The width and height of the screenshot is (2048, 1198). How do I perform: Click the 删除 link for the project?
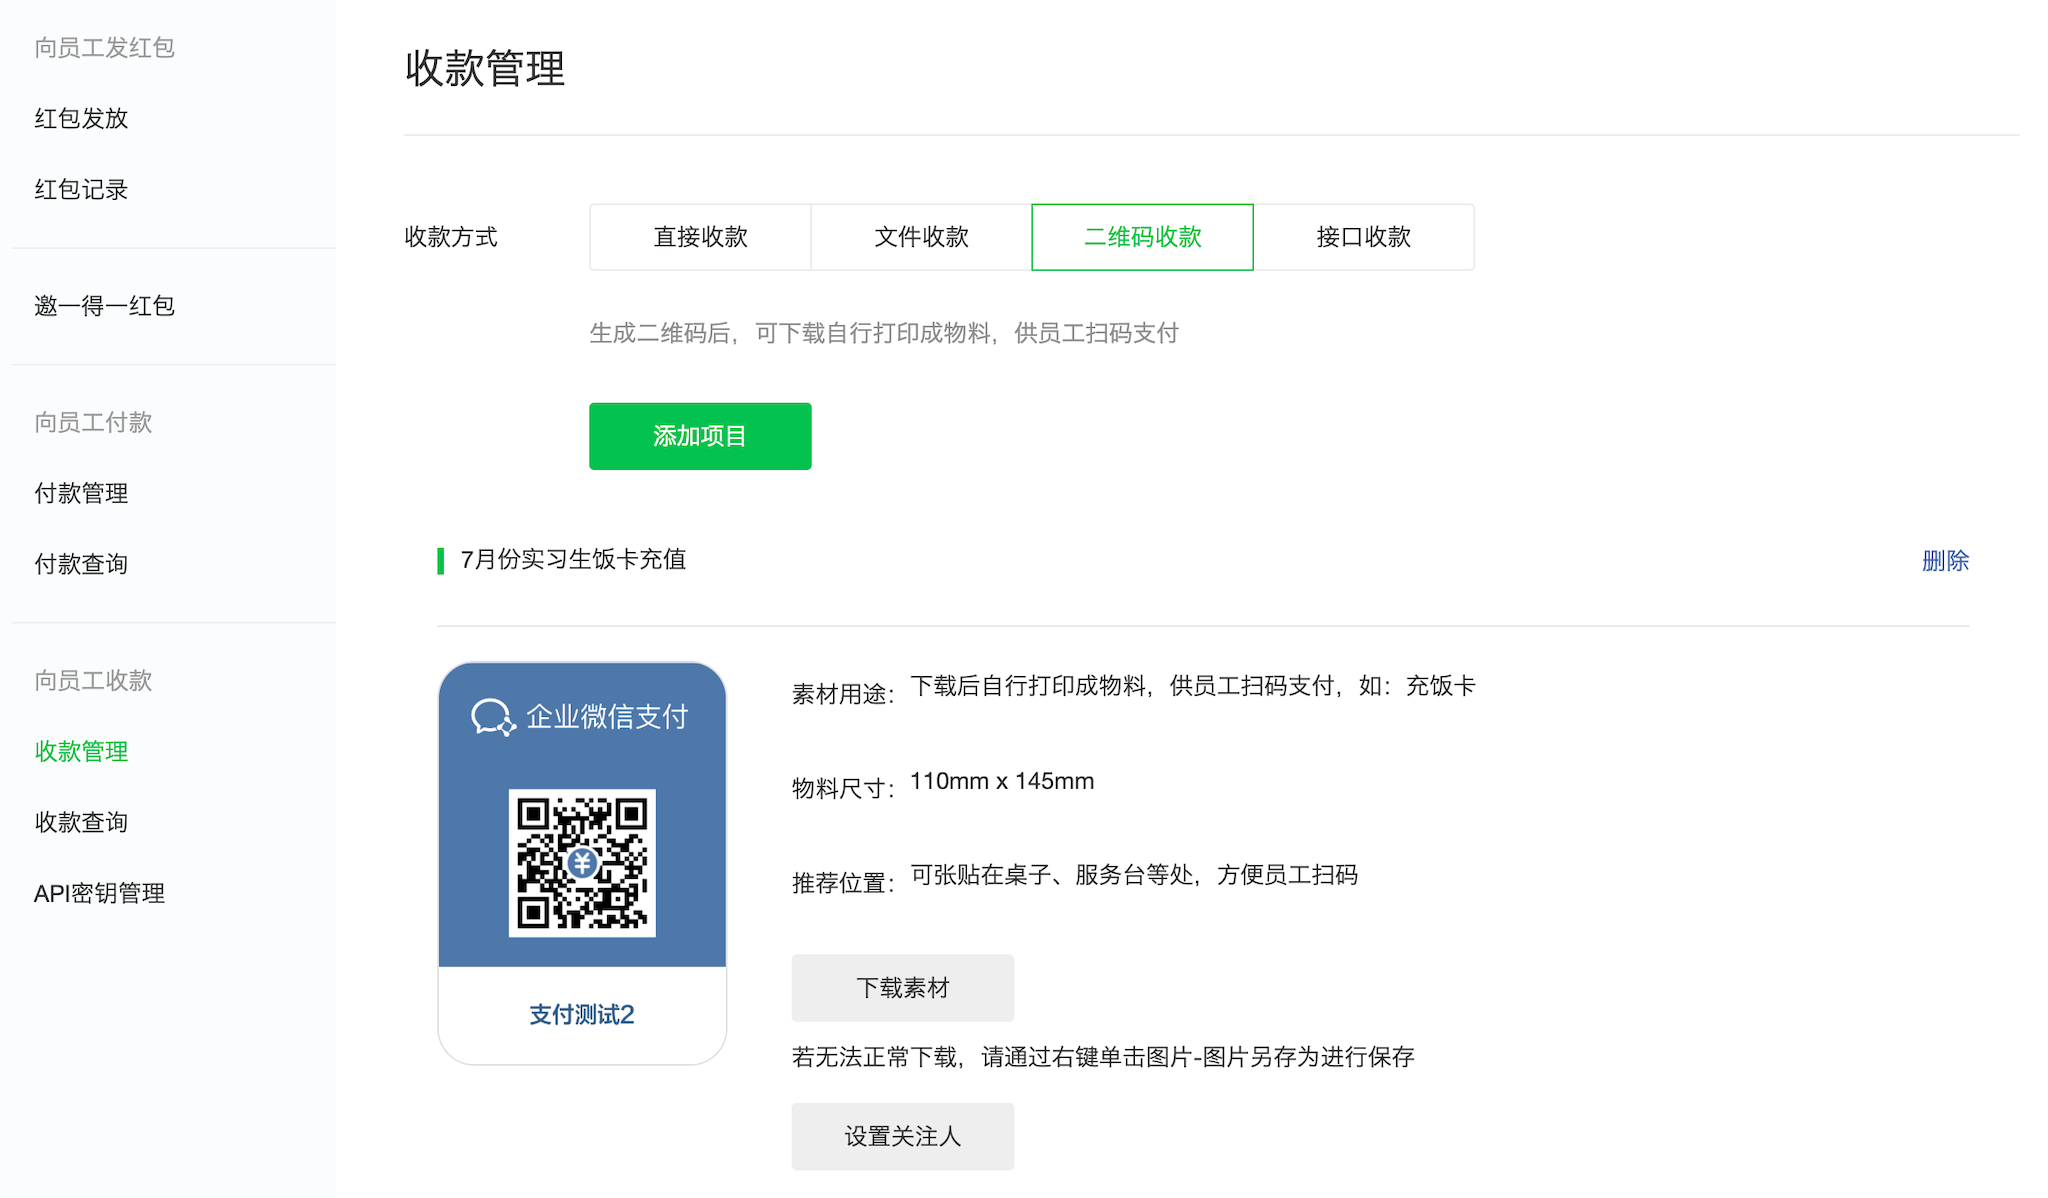point(1945,561)
